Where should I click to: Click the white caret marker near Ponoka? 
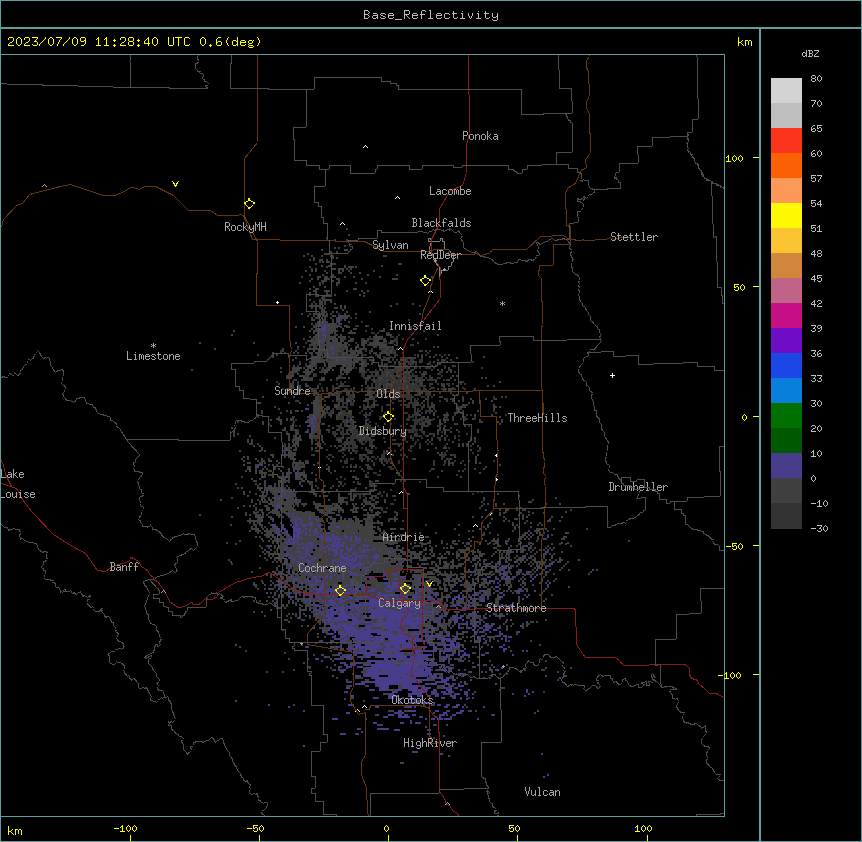[x=365, y=147]
